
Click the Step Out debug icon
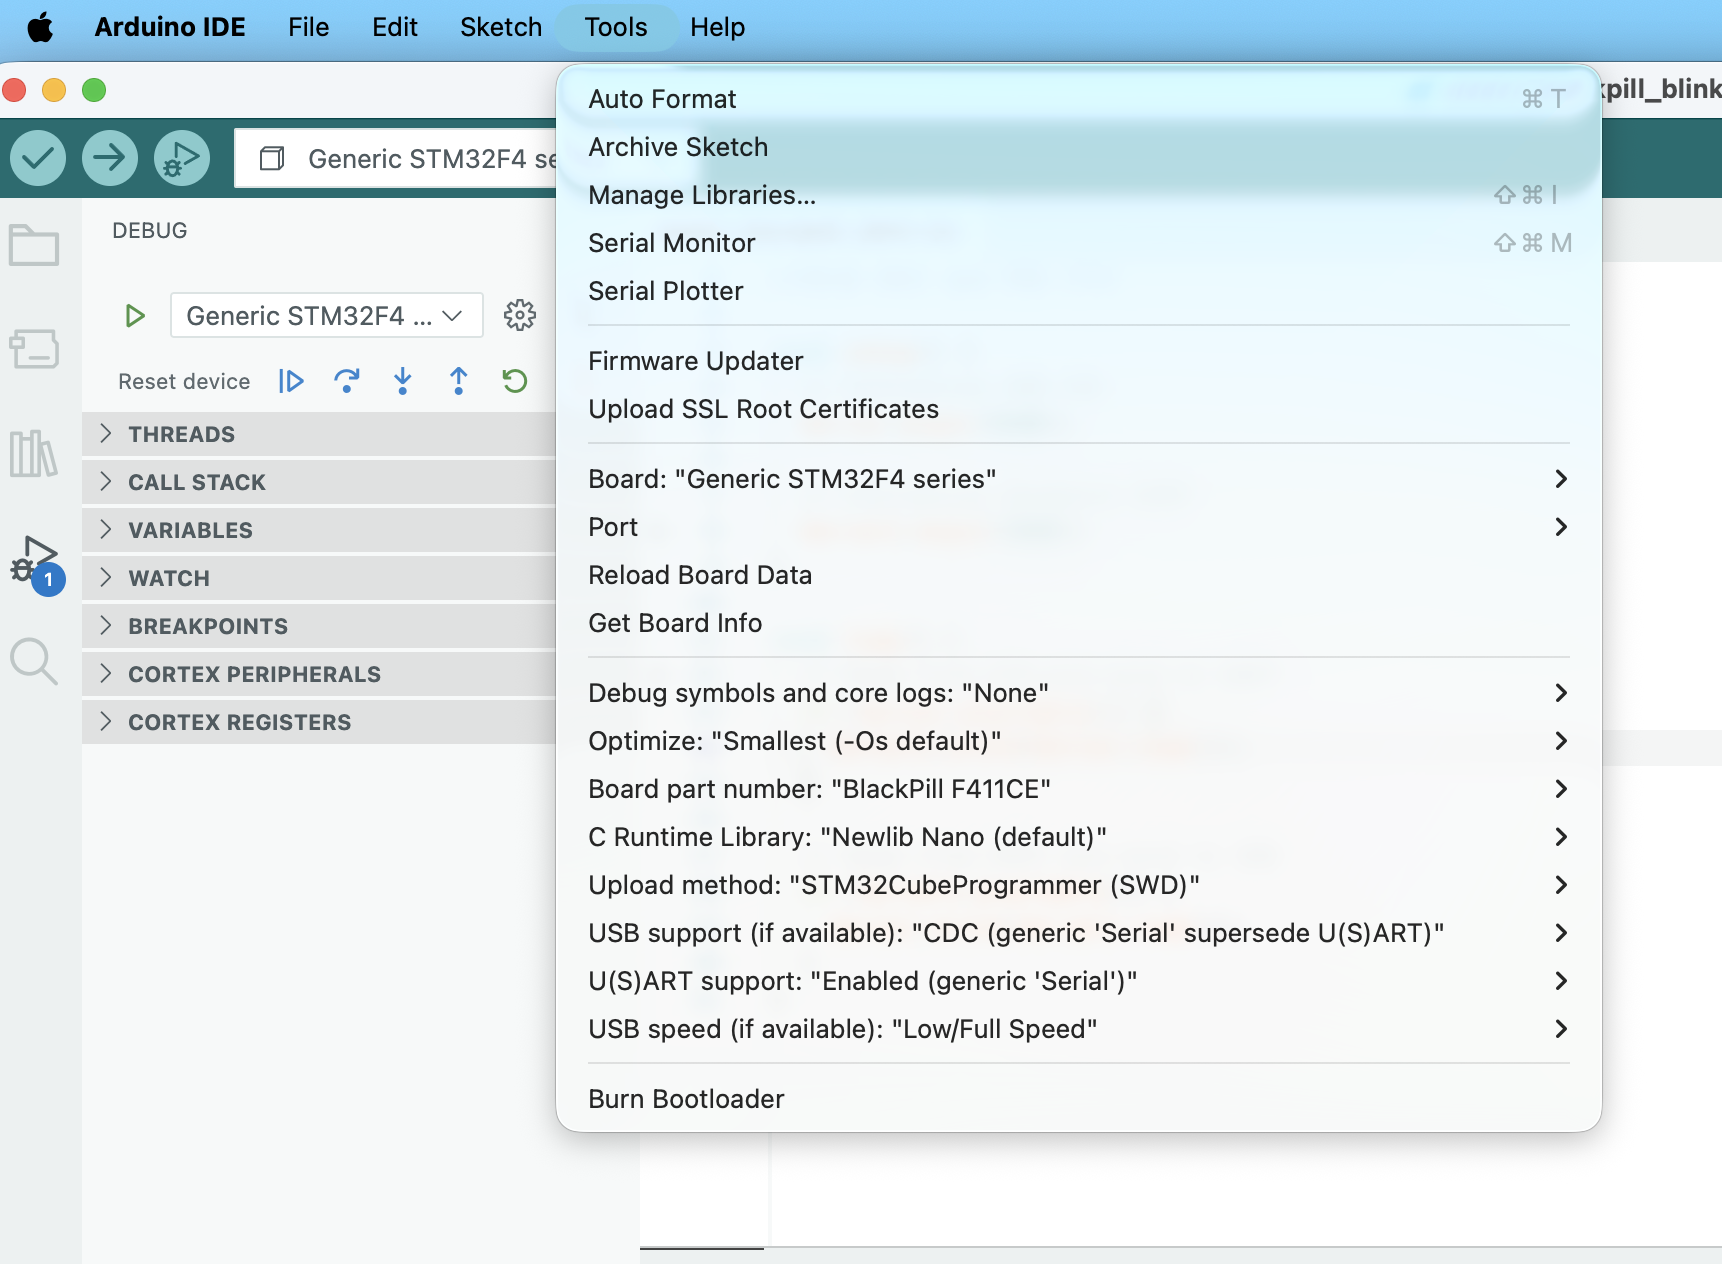coord(459,381)
